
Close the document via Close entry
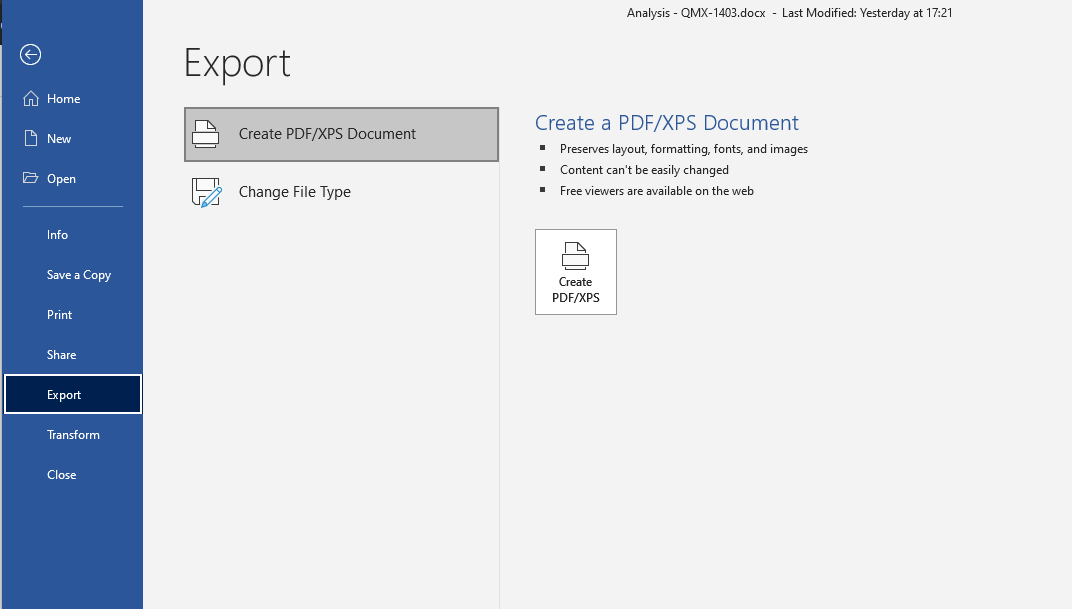(72, 474)
